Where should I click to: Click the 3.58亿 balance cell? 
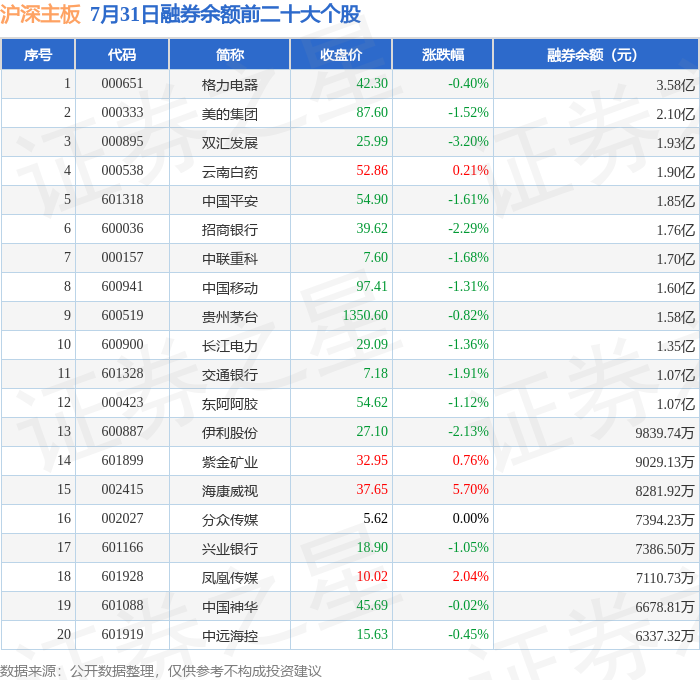coord(675,85)
